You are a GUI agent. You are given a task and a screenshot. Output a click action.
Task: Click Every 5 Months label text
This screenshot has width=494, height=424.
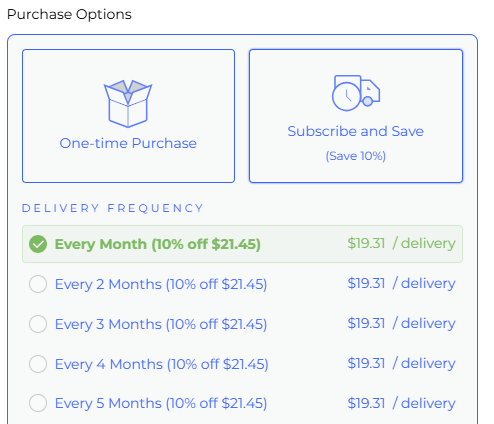click(161, 403)
